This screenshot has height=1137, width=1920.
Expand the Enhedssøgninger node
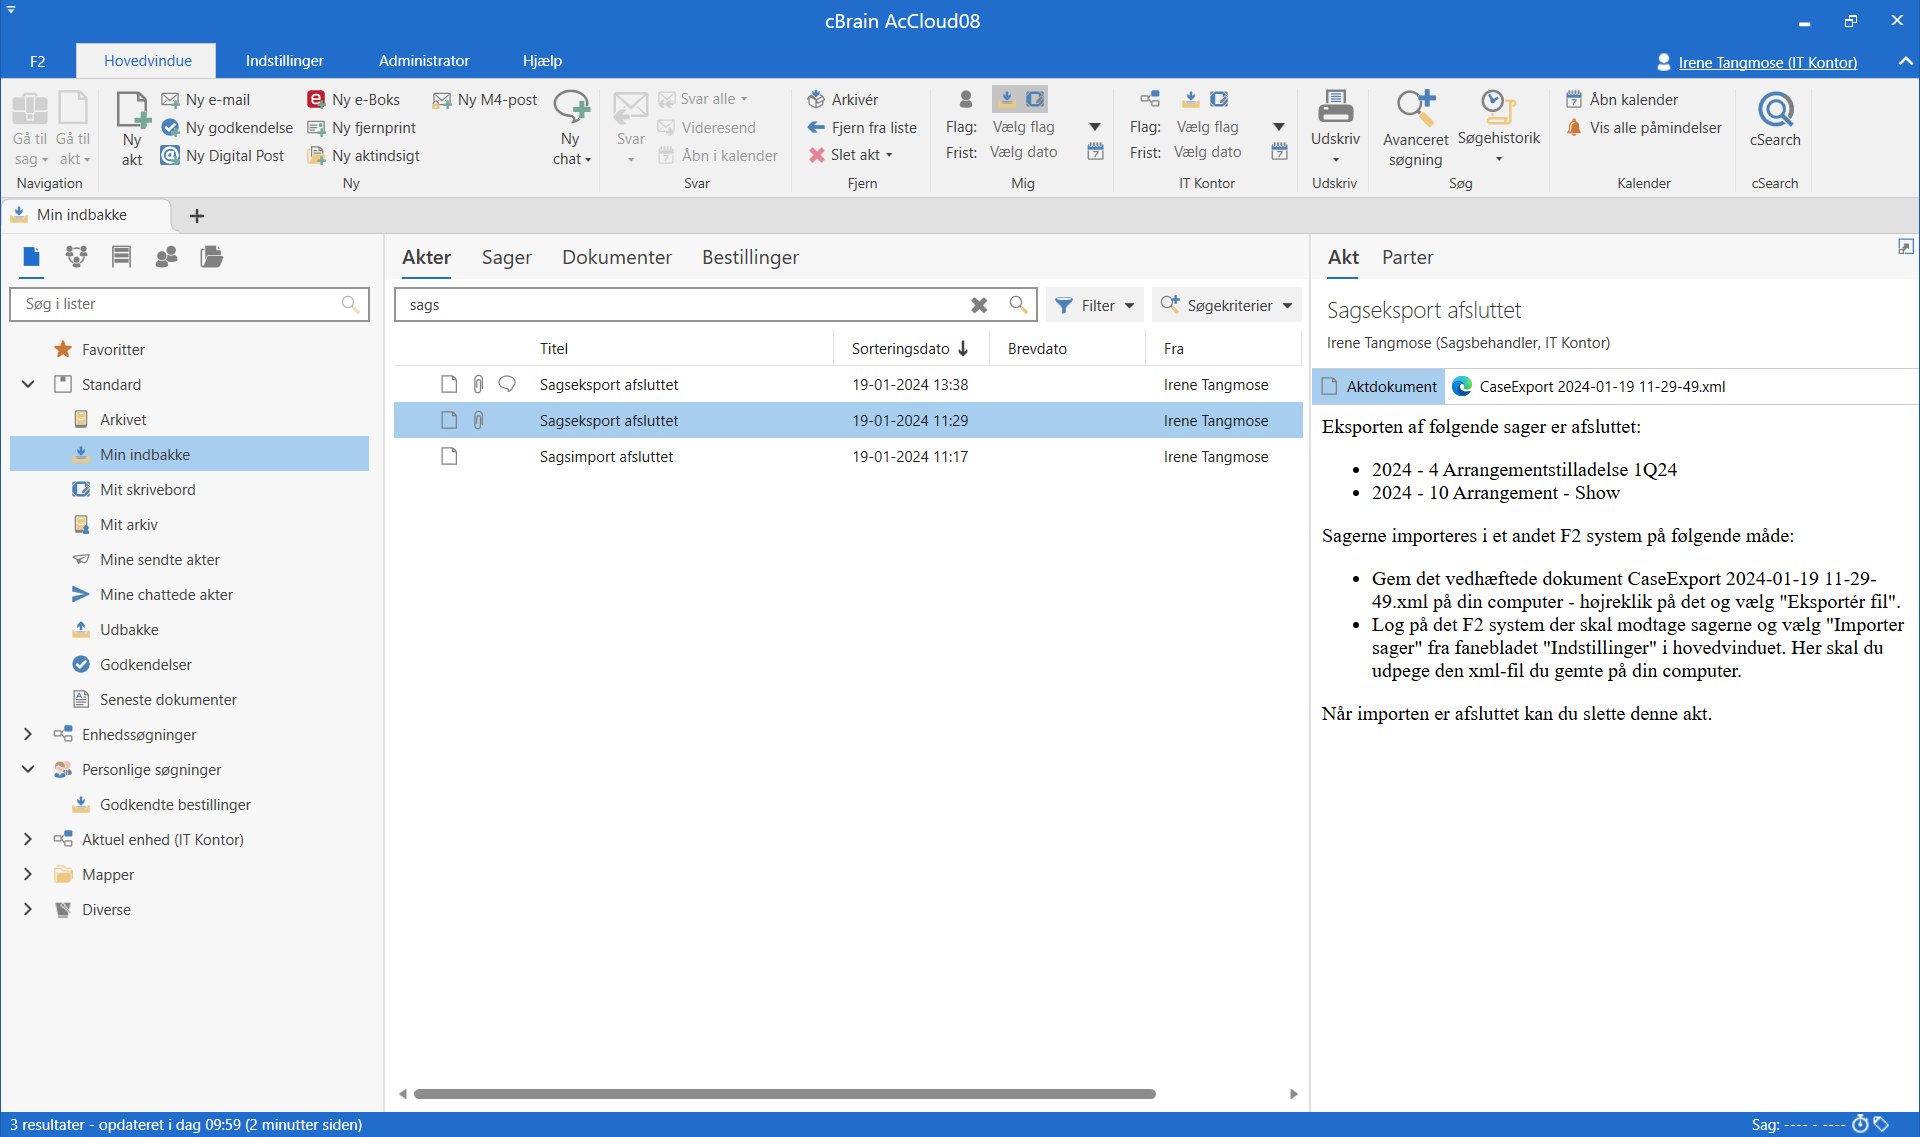click(x=28, y=734)
